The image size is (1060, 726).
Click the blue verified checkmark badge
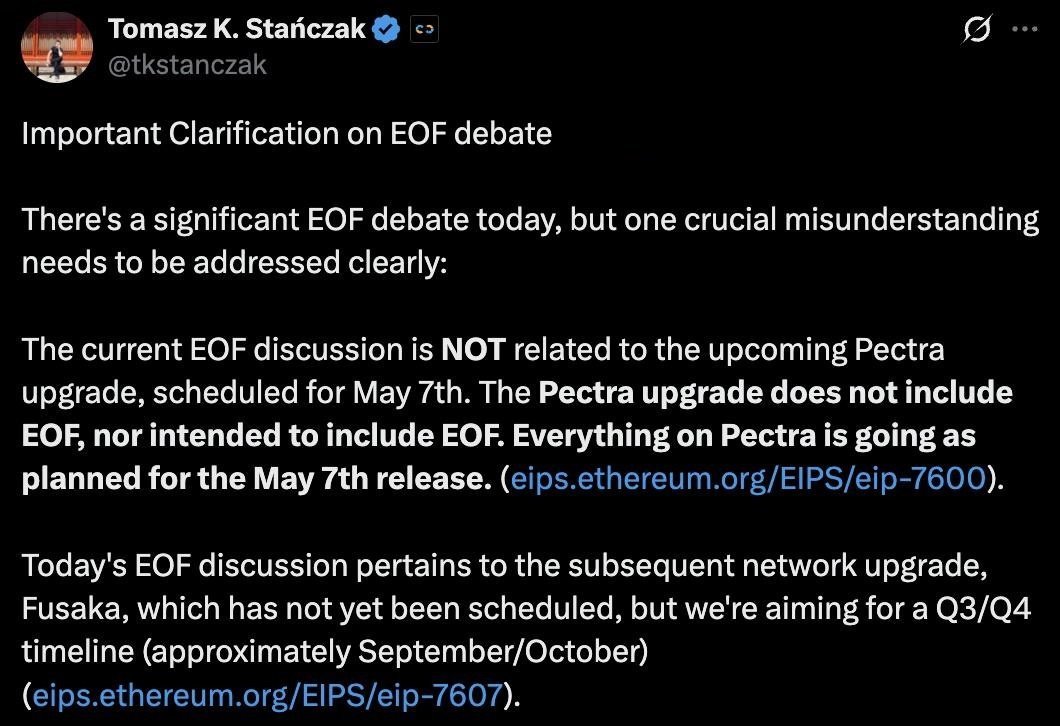[387, 30]
